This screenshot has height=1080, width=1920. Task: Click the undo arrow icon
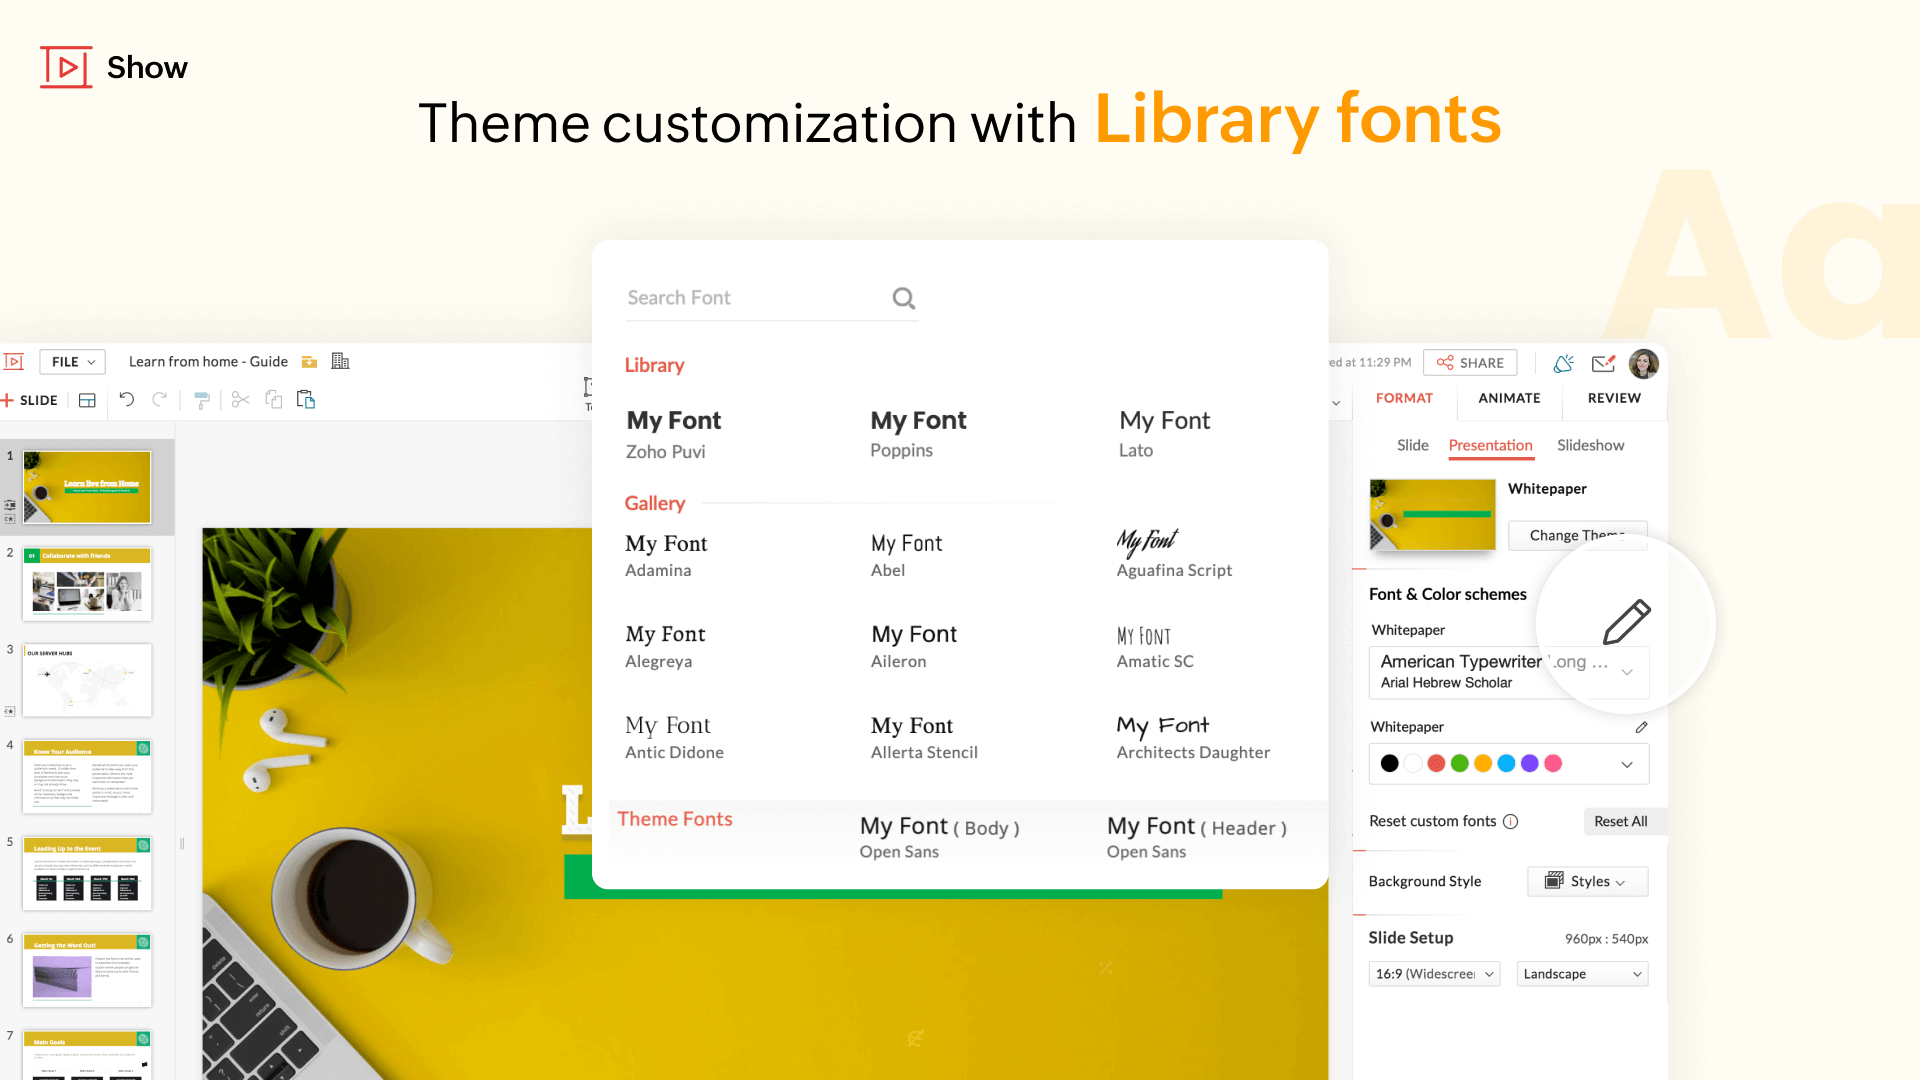point(127,400)
